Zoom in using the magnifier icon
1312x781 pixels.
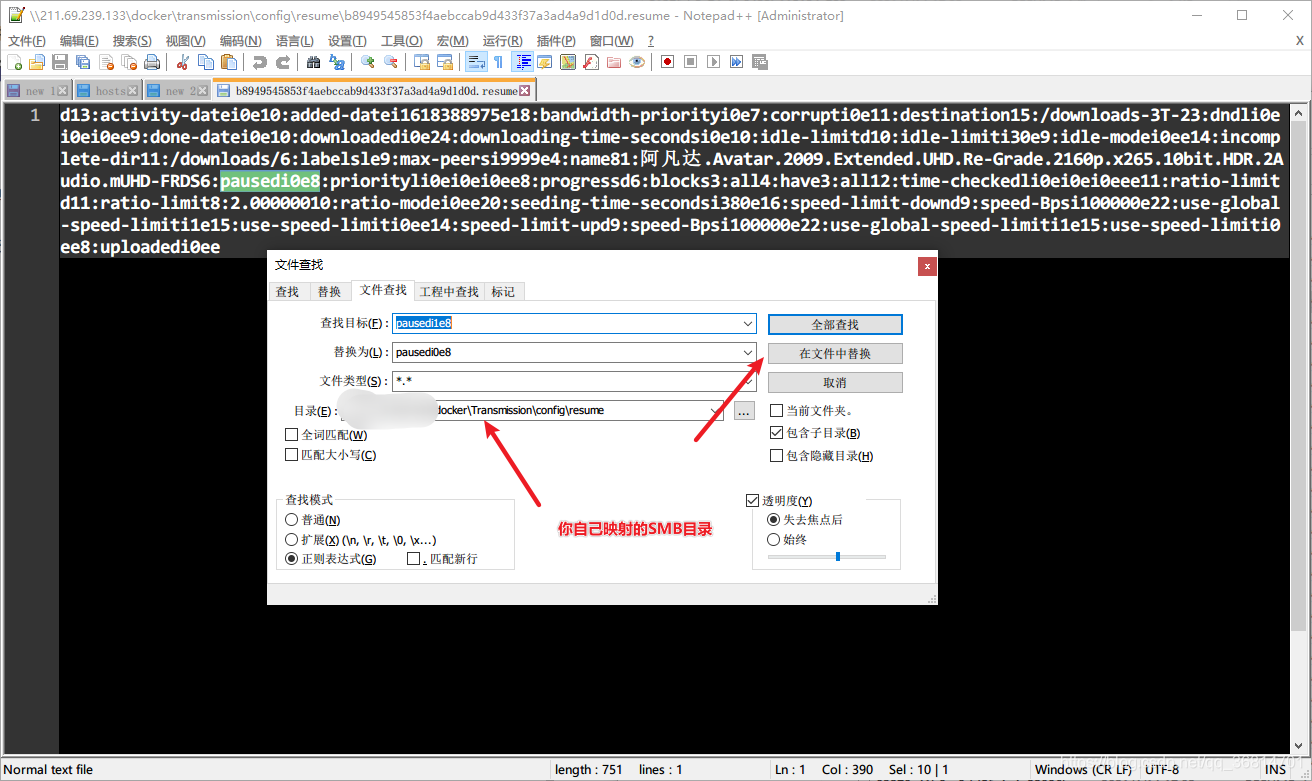point(368,62)
